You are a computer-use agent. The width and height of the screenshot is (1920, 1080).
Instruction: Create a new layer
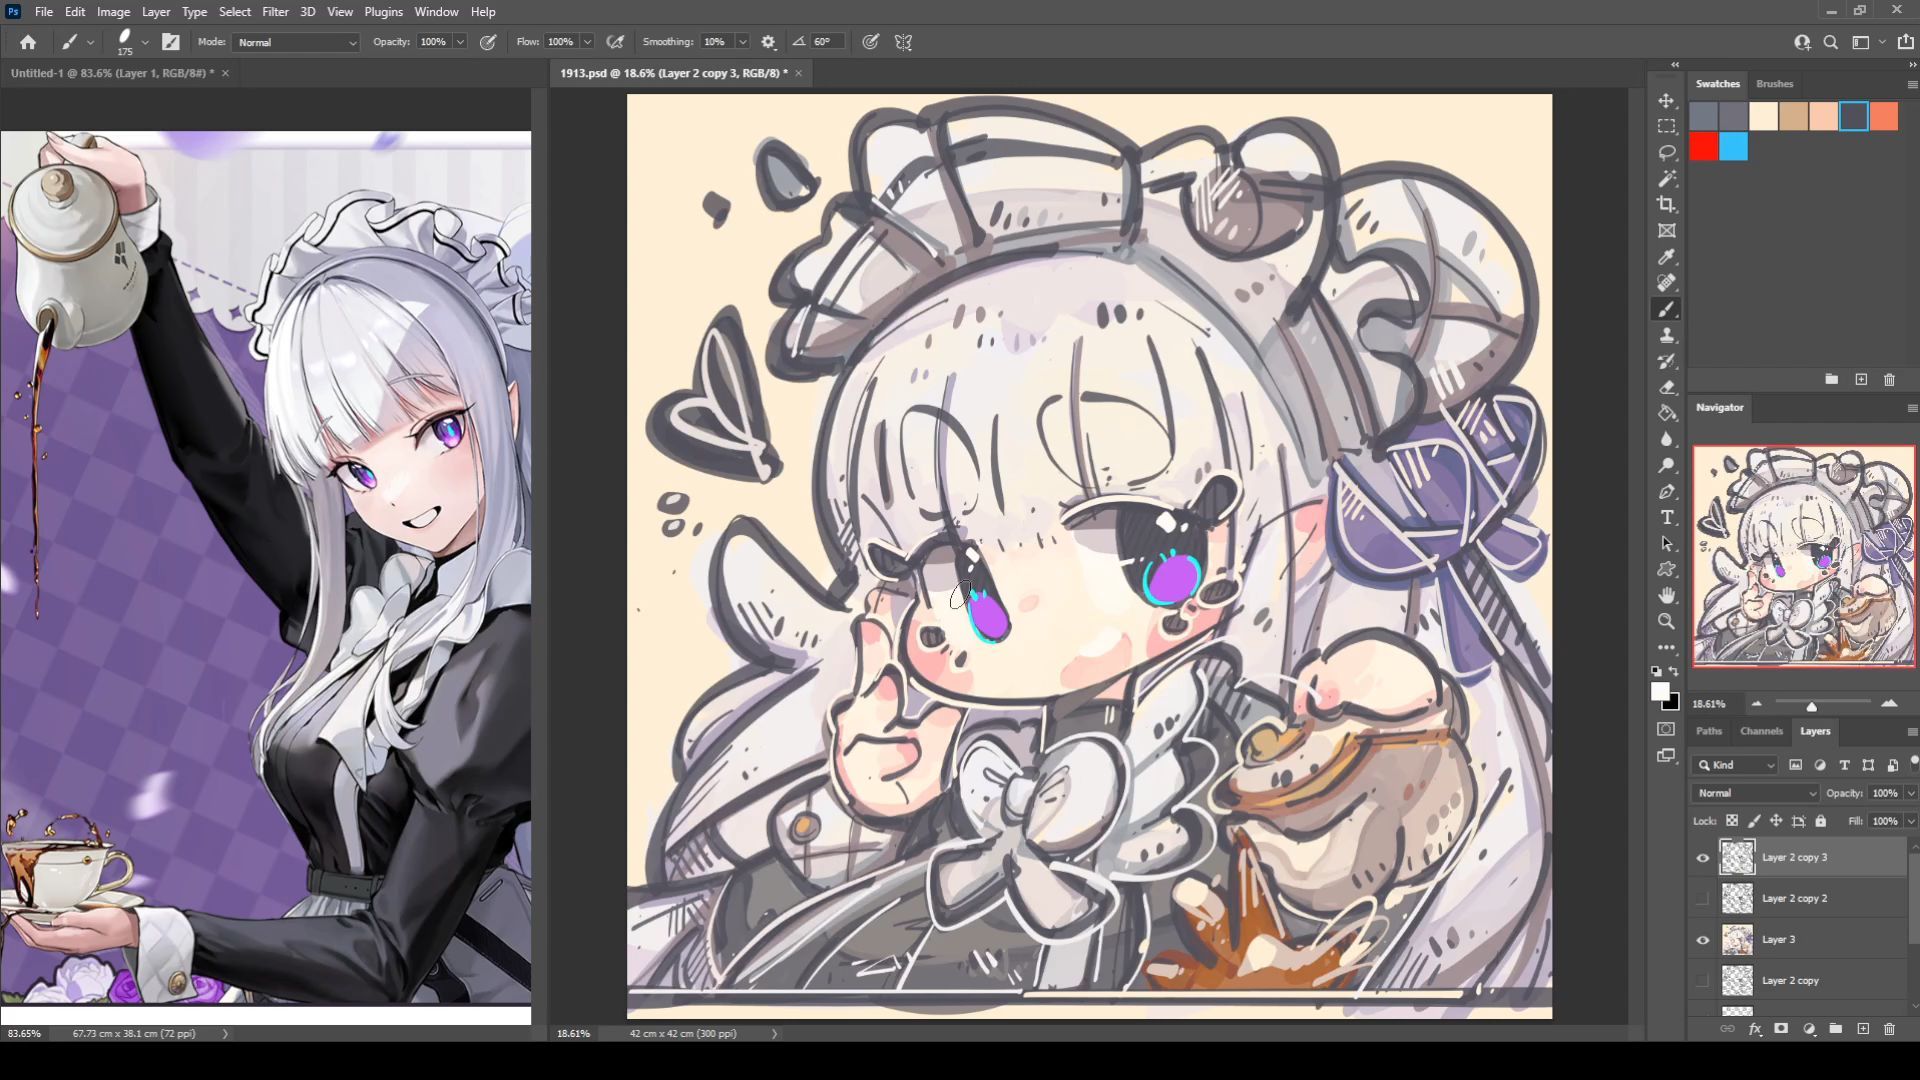pos(1863,1028)
